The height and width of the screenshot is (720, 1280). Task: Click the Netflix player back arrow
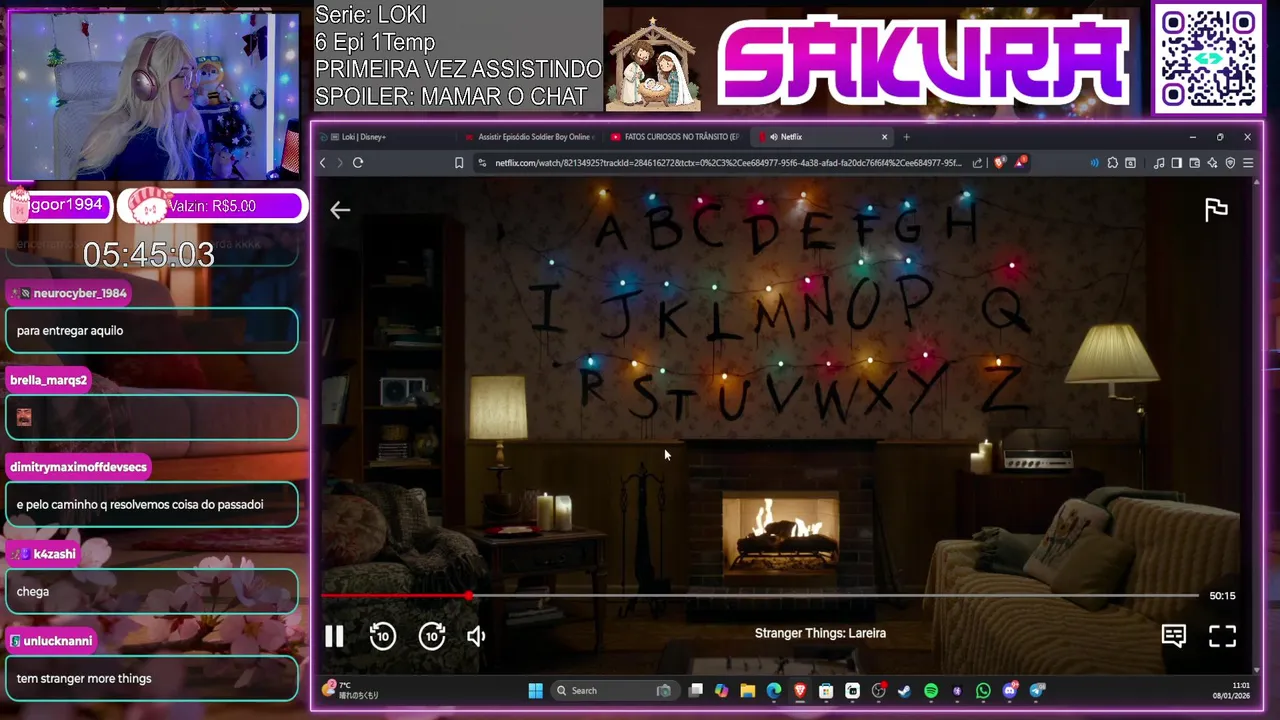[340, 209]
